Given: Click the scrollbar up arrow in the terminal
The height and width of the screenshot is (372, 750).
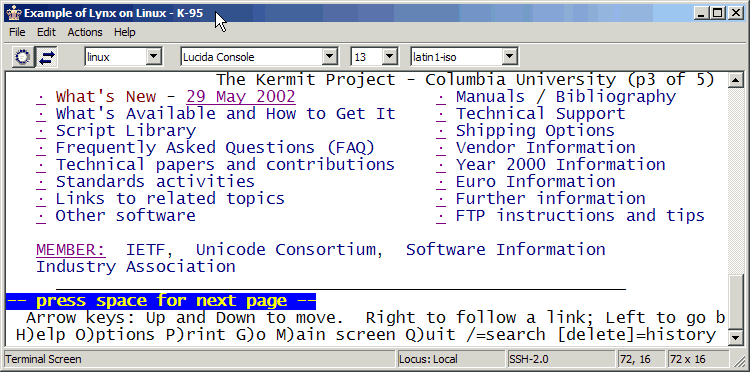Looking at the screenshot, I should coord(735,80).
